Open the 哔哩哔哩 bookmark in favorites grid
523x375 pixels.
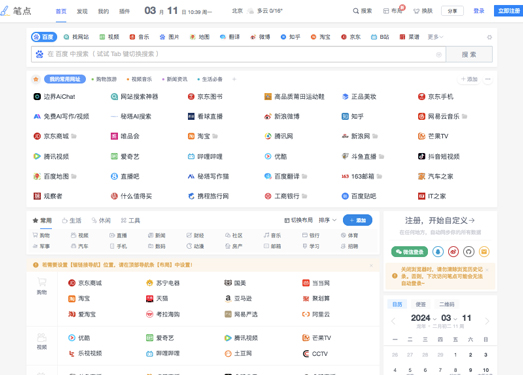[205, 156]
